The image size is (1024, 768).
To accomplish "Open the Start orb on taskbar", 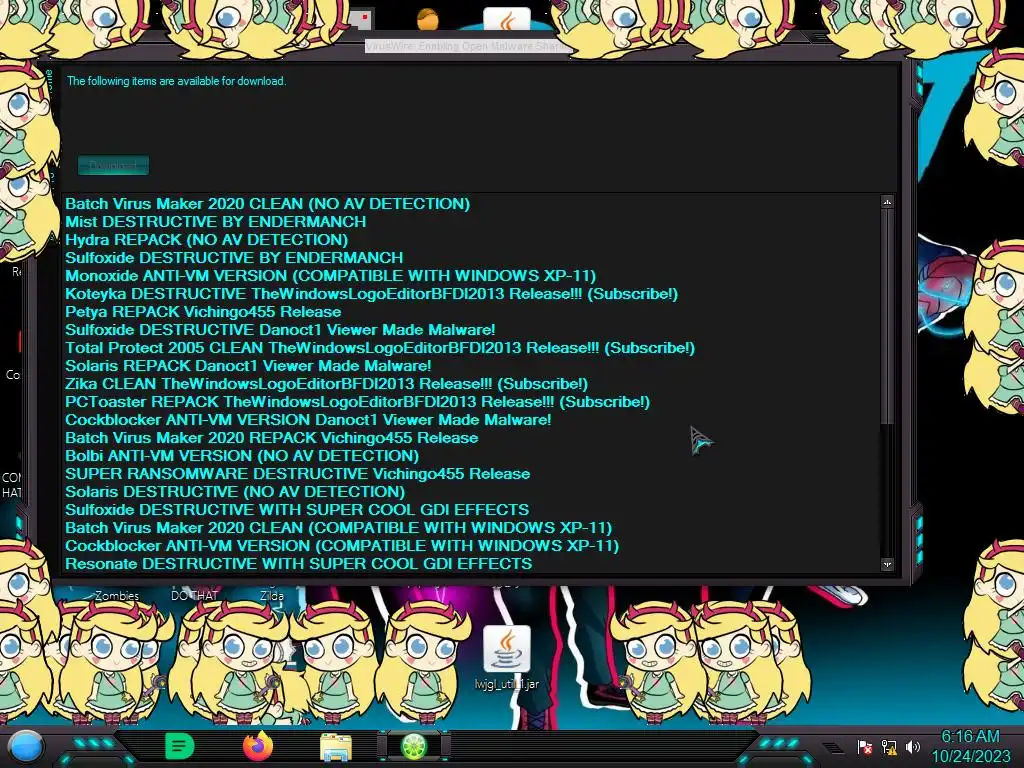I will click(25, 746).
